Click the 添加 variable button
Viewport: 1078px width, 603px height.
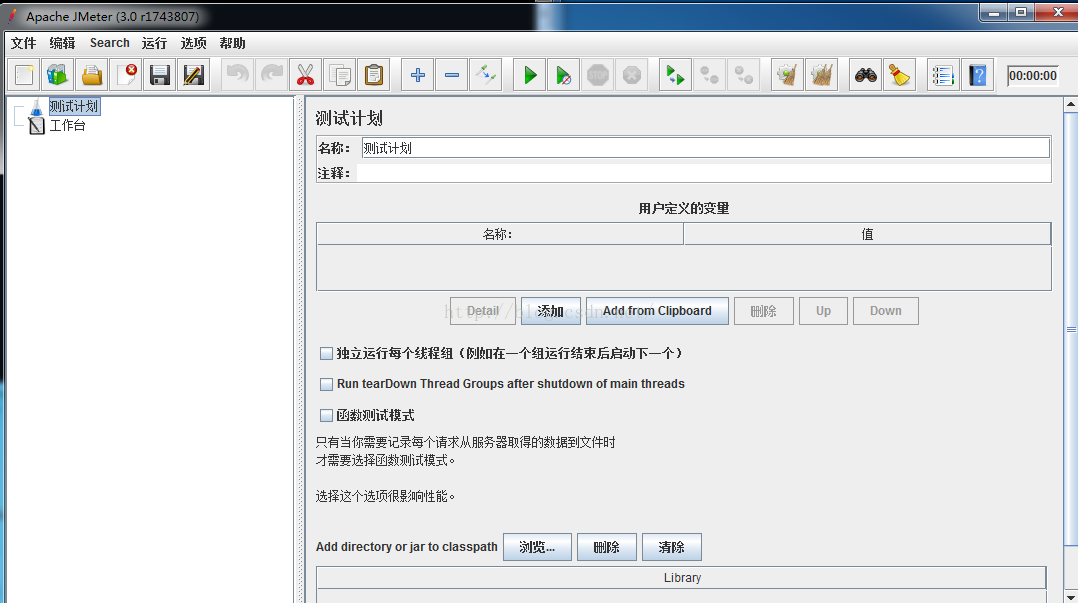tap(551, 311)
